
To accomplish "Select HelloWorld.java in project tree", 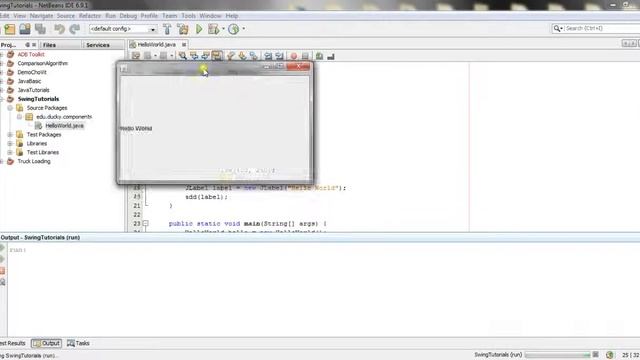I will click(x=64, y=126).
